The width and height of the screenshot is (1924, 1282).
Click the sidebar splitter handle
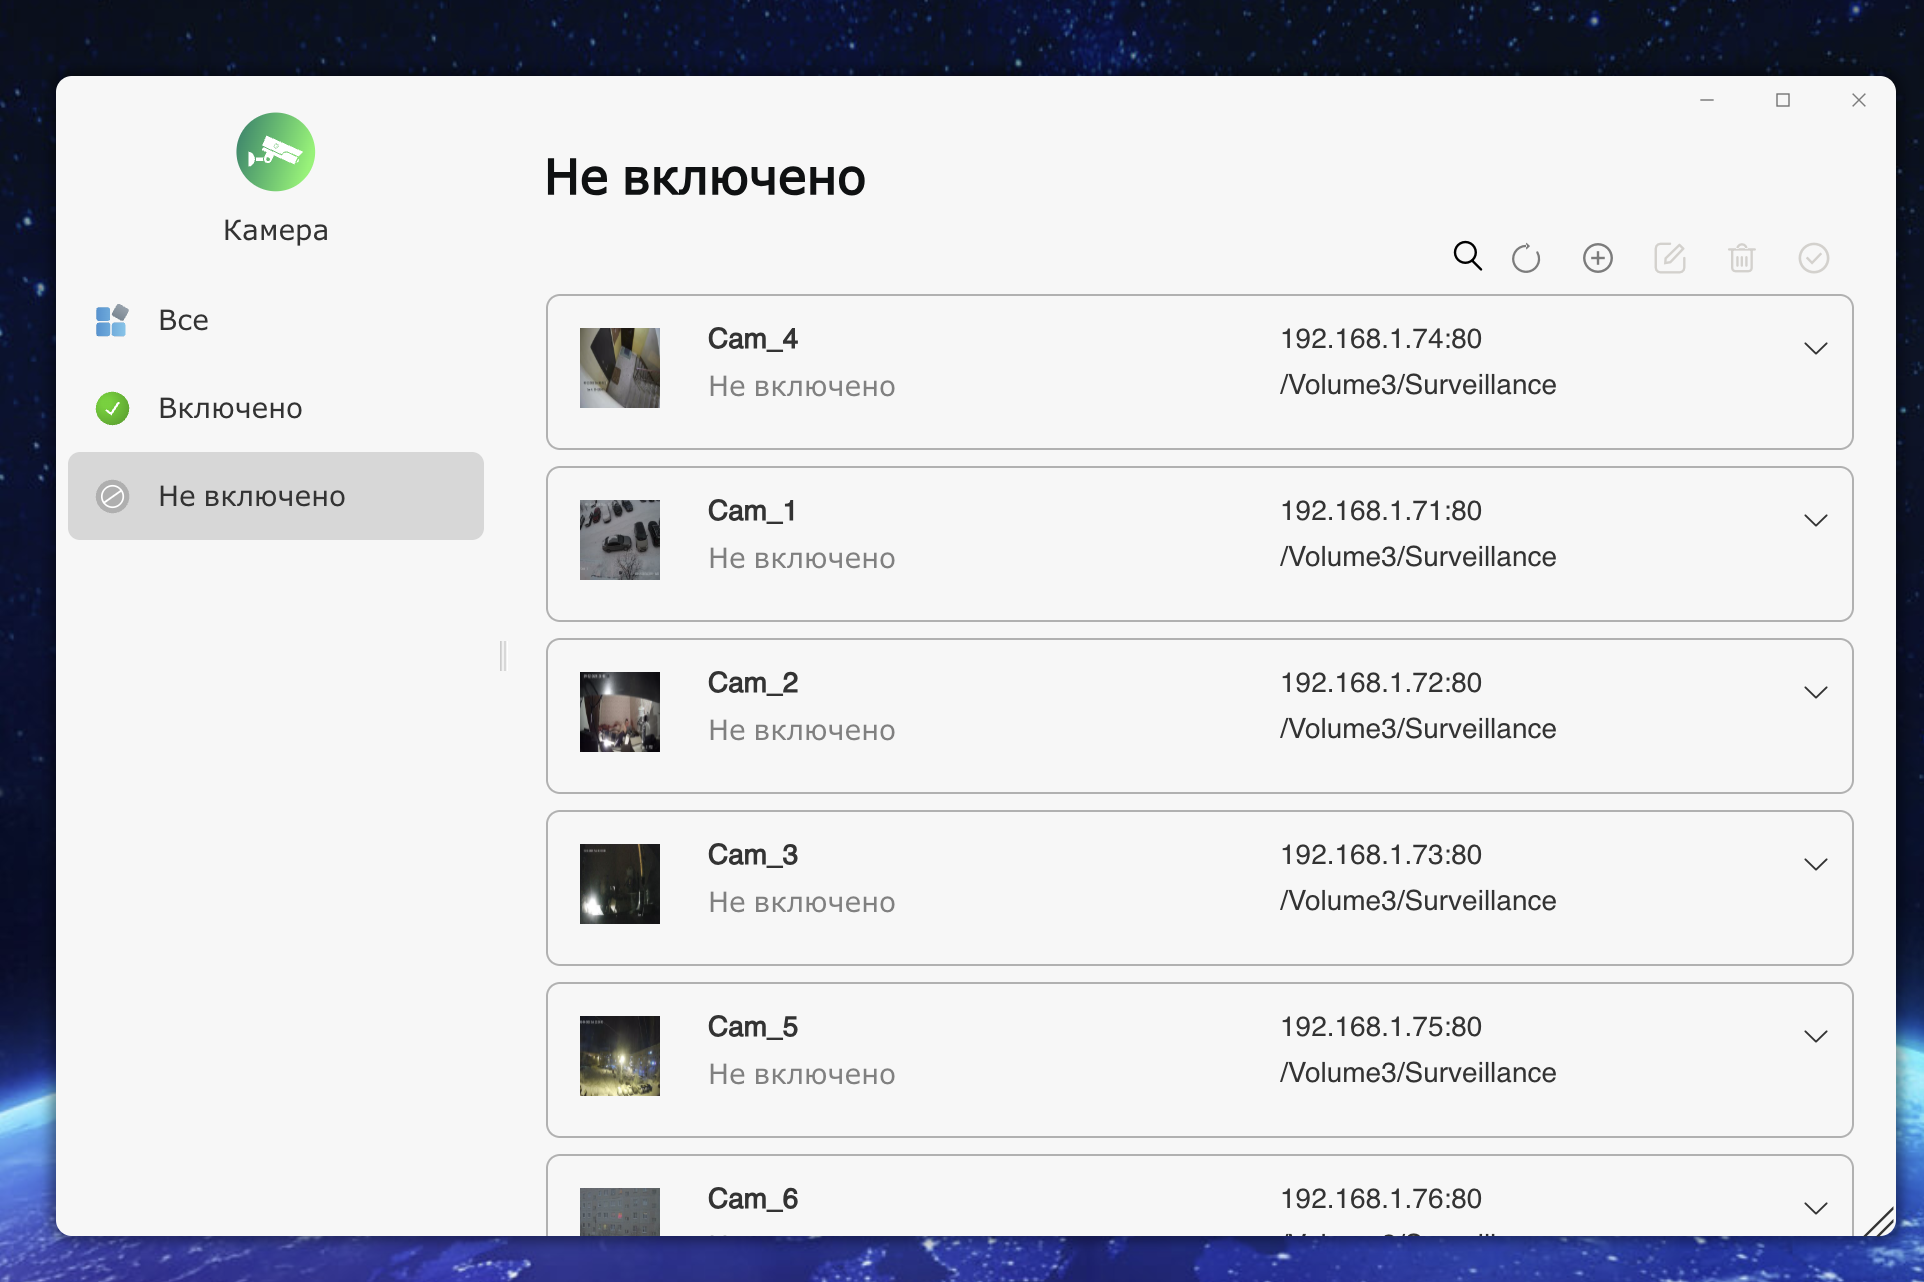[x=503, y=656]
